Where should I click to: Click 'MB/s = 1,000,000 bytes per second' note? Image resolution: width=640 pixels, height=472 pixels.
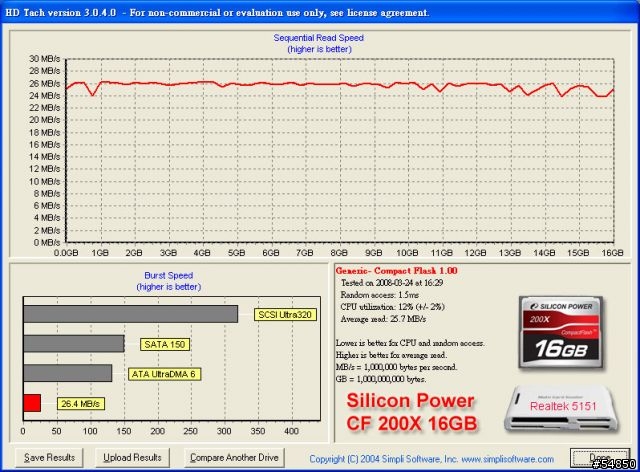(x=396, y=367)
